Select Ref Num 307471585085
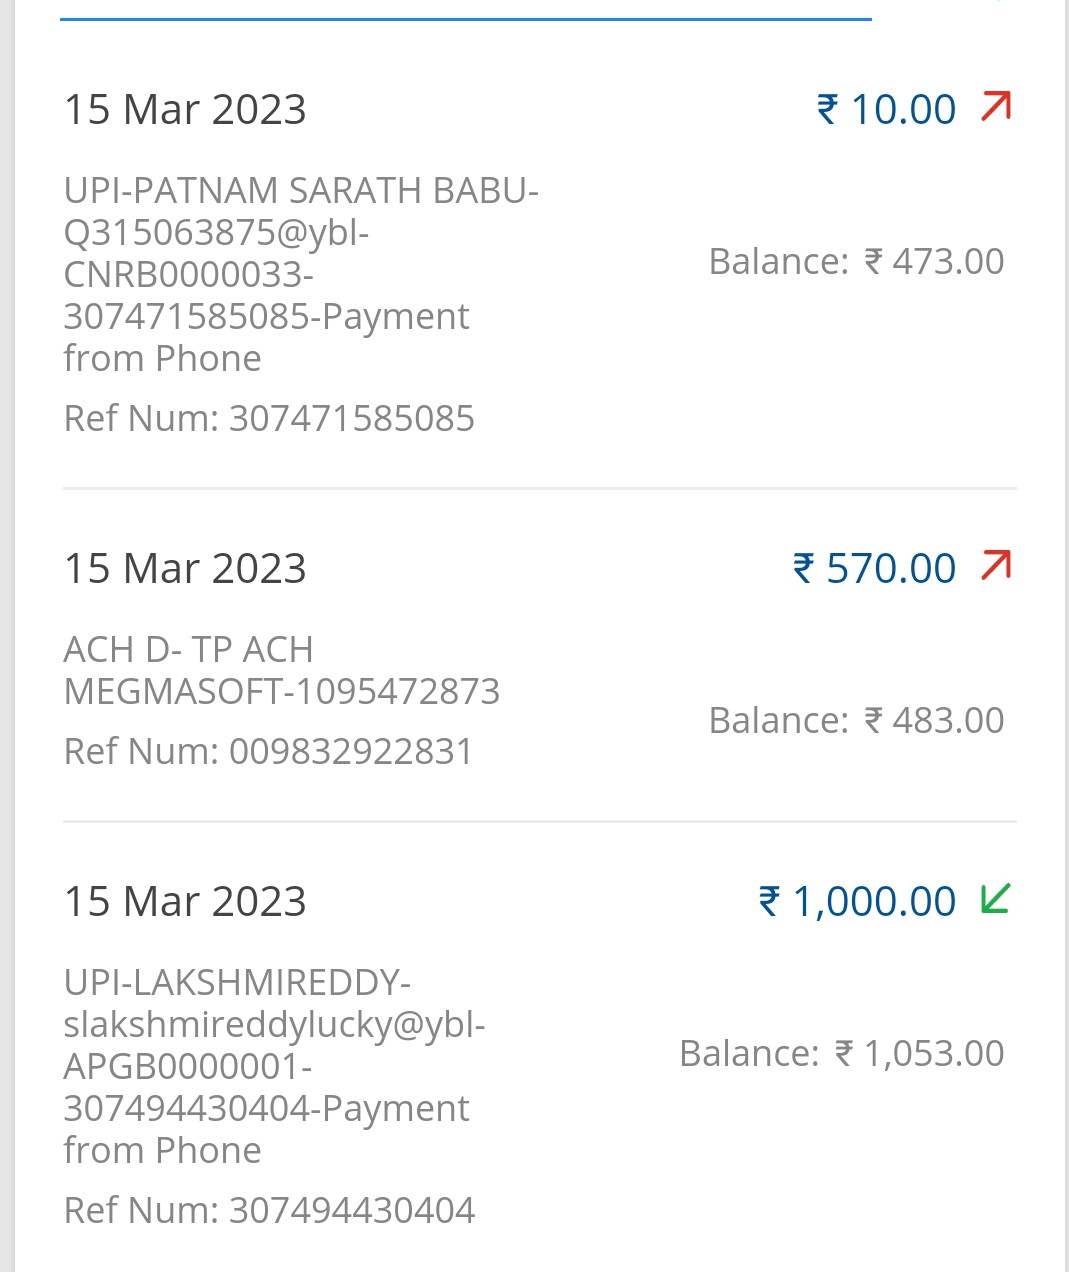The width and height of the screenshot is (1069, 1272). click(x=269, y=418)
